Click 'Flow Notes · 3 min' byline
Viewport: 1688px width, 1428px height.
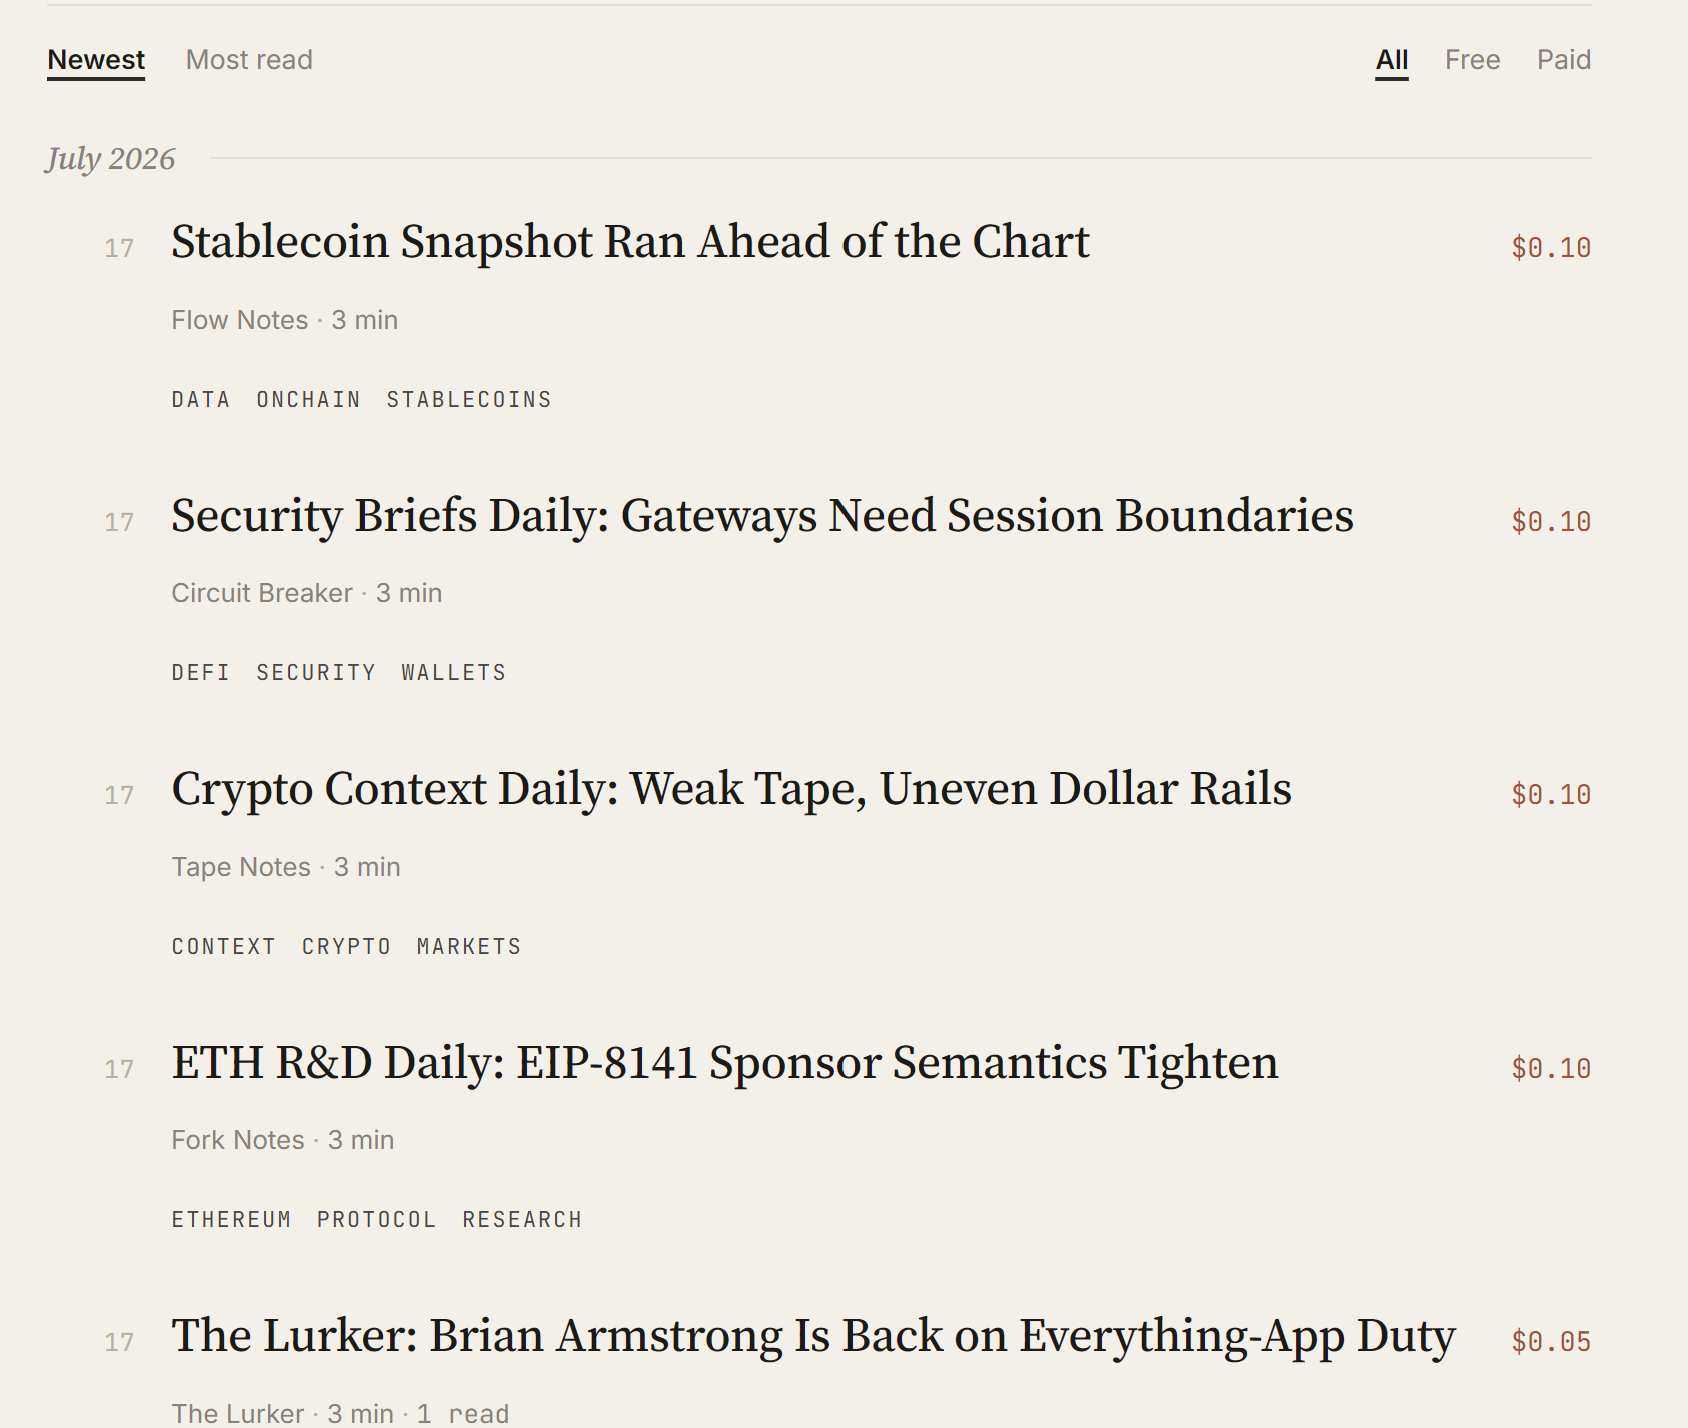[285, 320]
